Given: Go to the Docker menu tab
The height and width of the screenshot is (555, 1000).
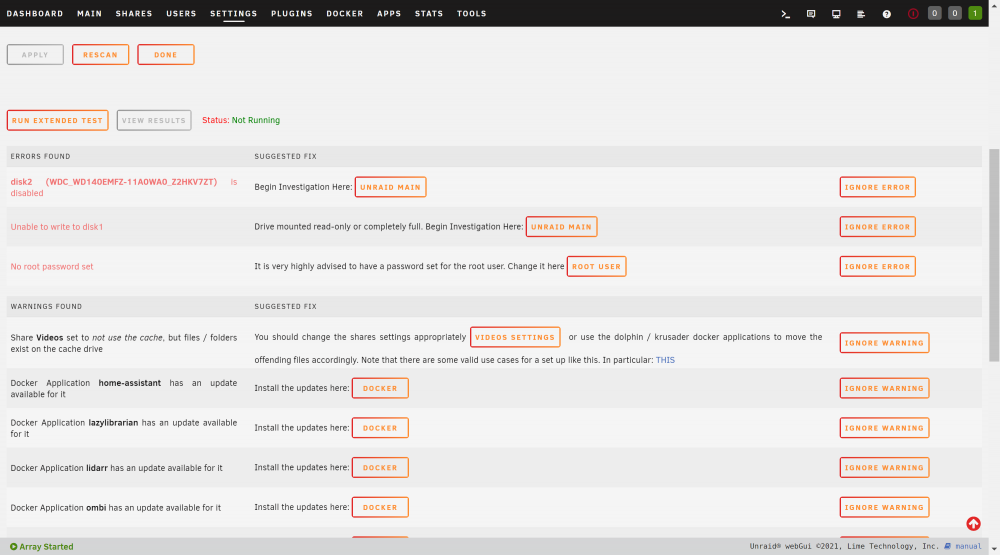Looking at the screenshot, I should tap(344, 13).
